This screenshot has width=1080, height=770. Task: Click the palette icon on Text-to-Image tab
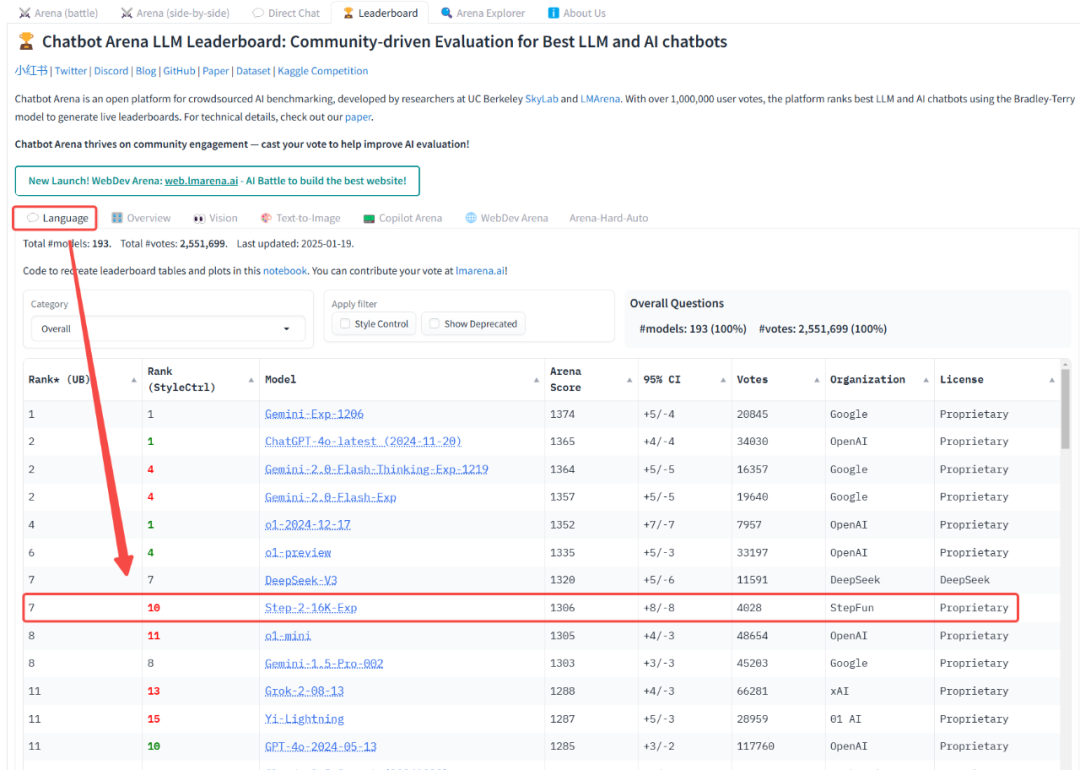coord(266,218)
